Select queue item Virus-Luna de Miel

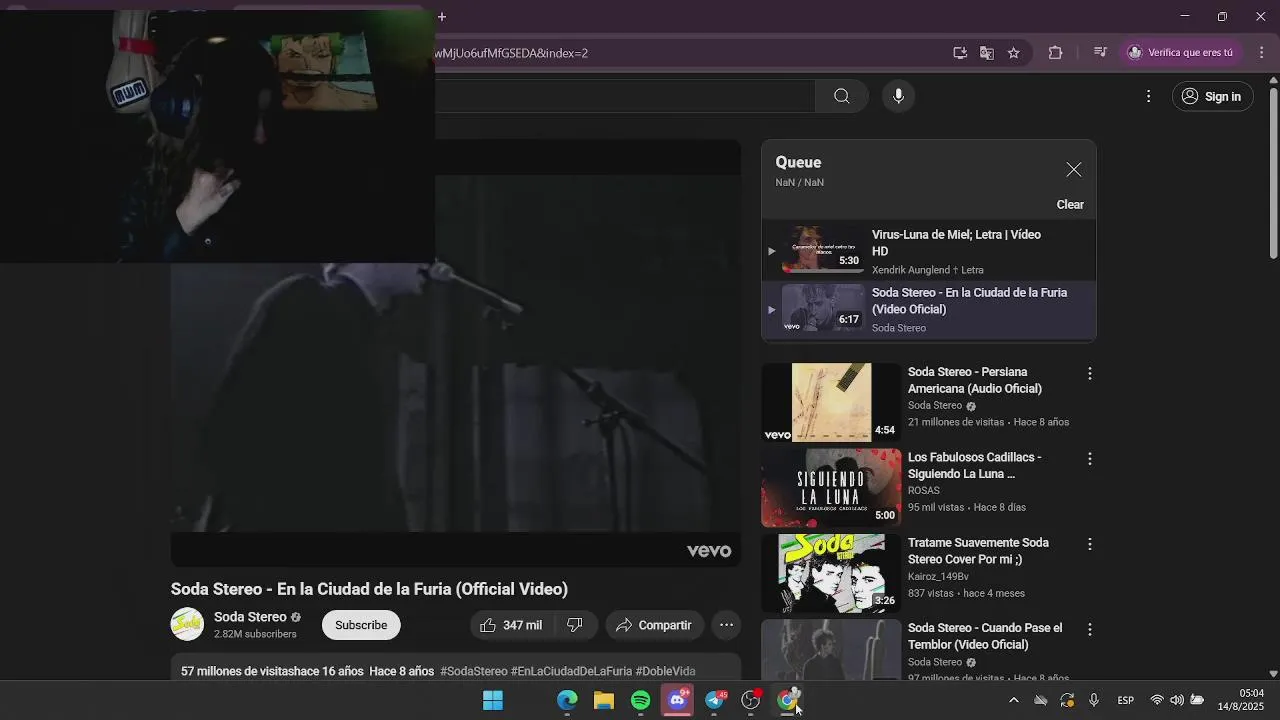tap(928, 251)
